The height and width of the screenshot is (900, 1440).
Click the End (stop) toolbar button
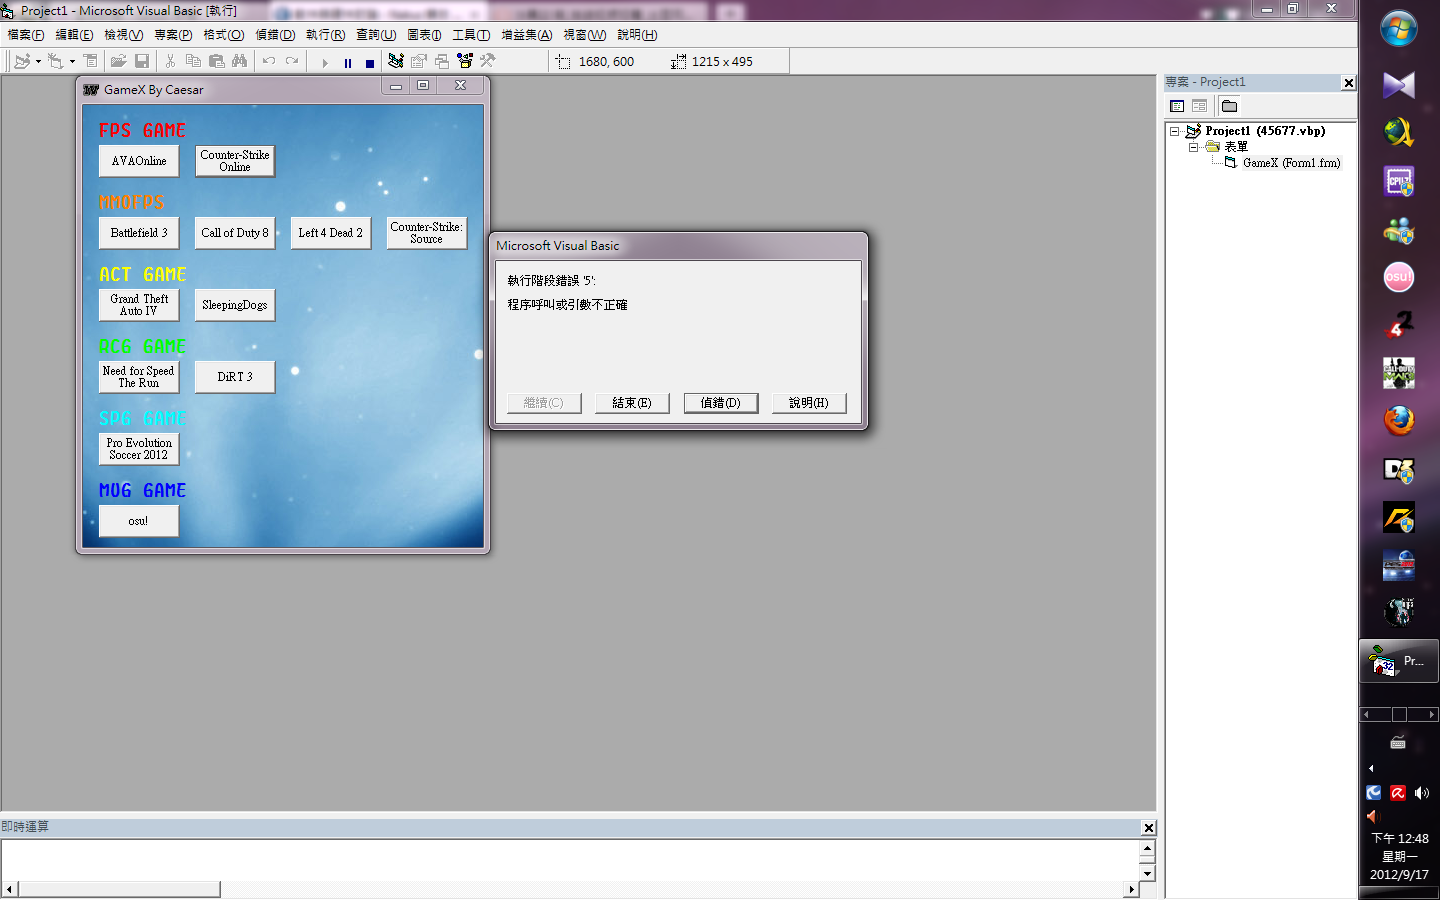pyautogui.click(x=370, y=62)
